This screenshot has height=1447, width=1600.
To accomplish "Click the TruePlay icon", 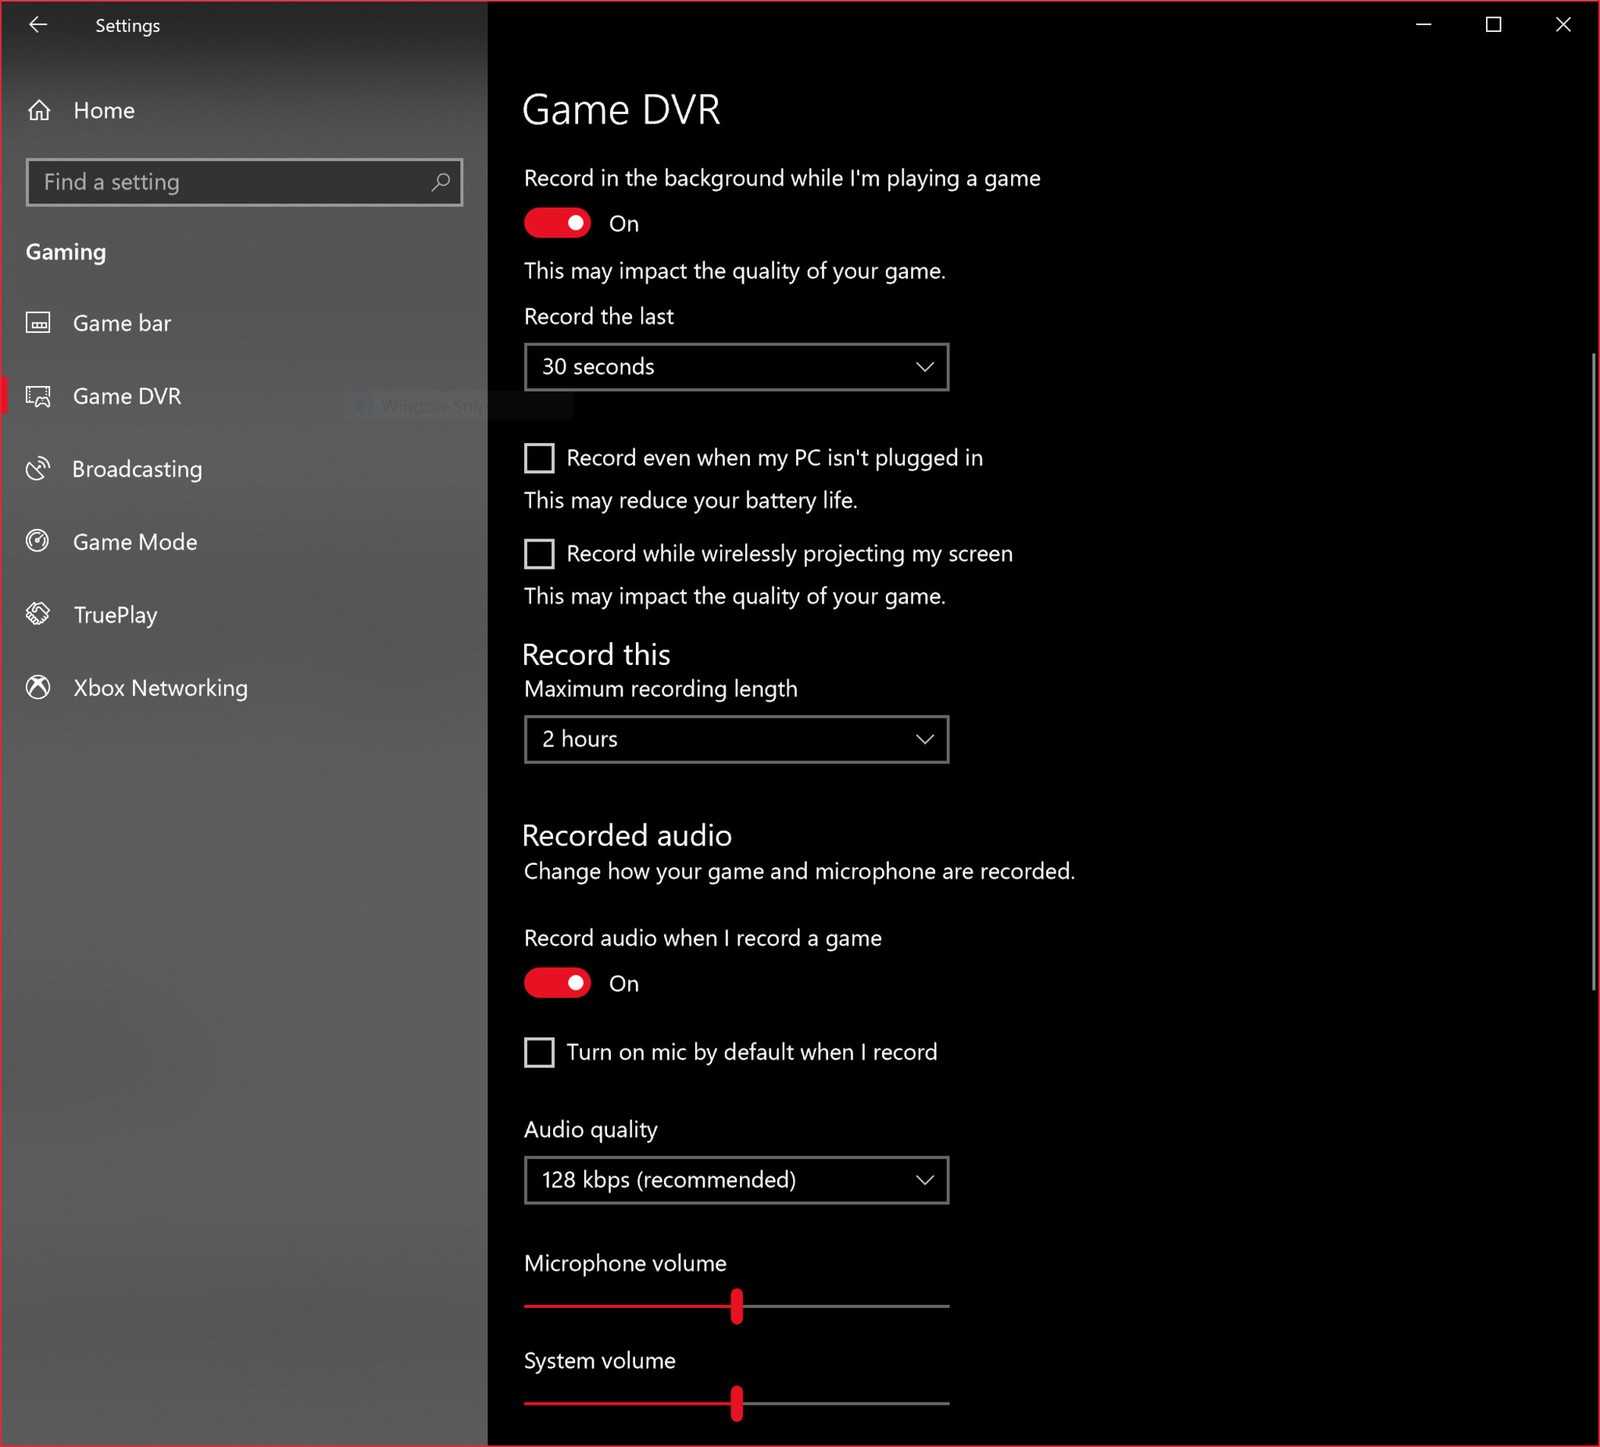I will tap(38, 614).
